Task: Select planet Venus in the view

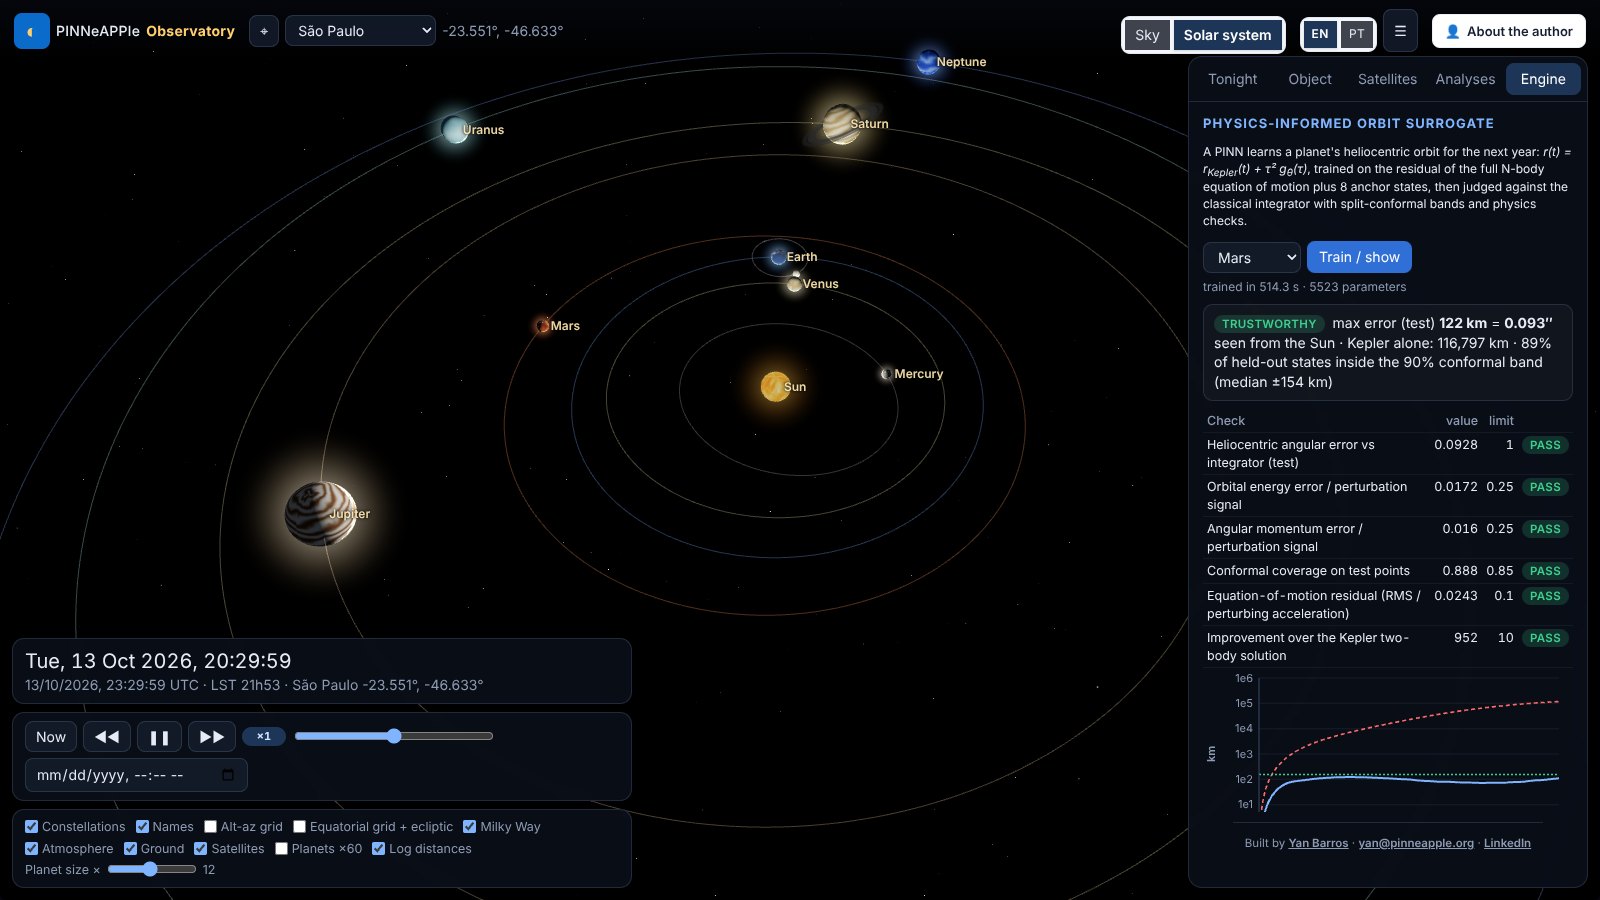Action: pyautogui.click(x=794, y=284)
